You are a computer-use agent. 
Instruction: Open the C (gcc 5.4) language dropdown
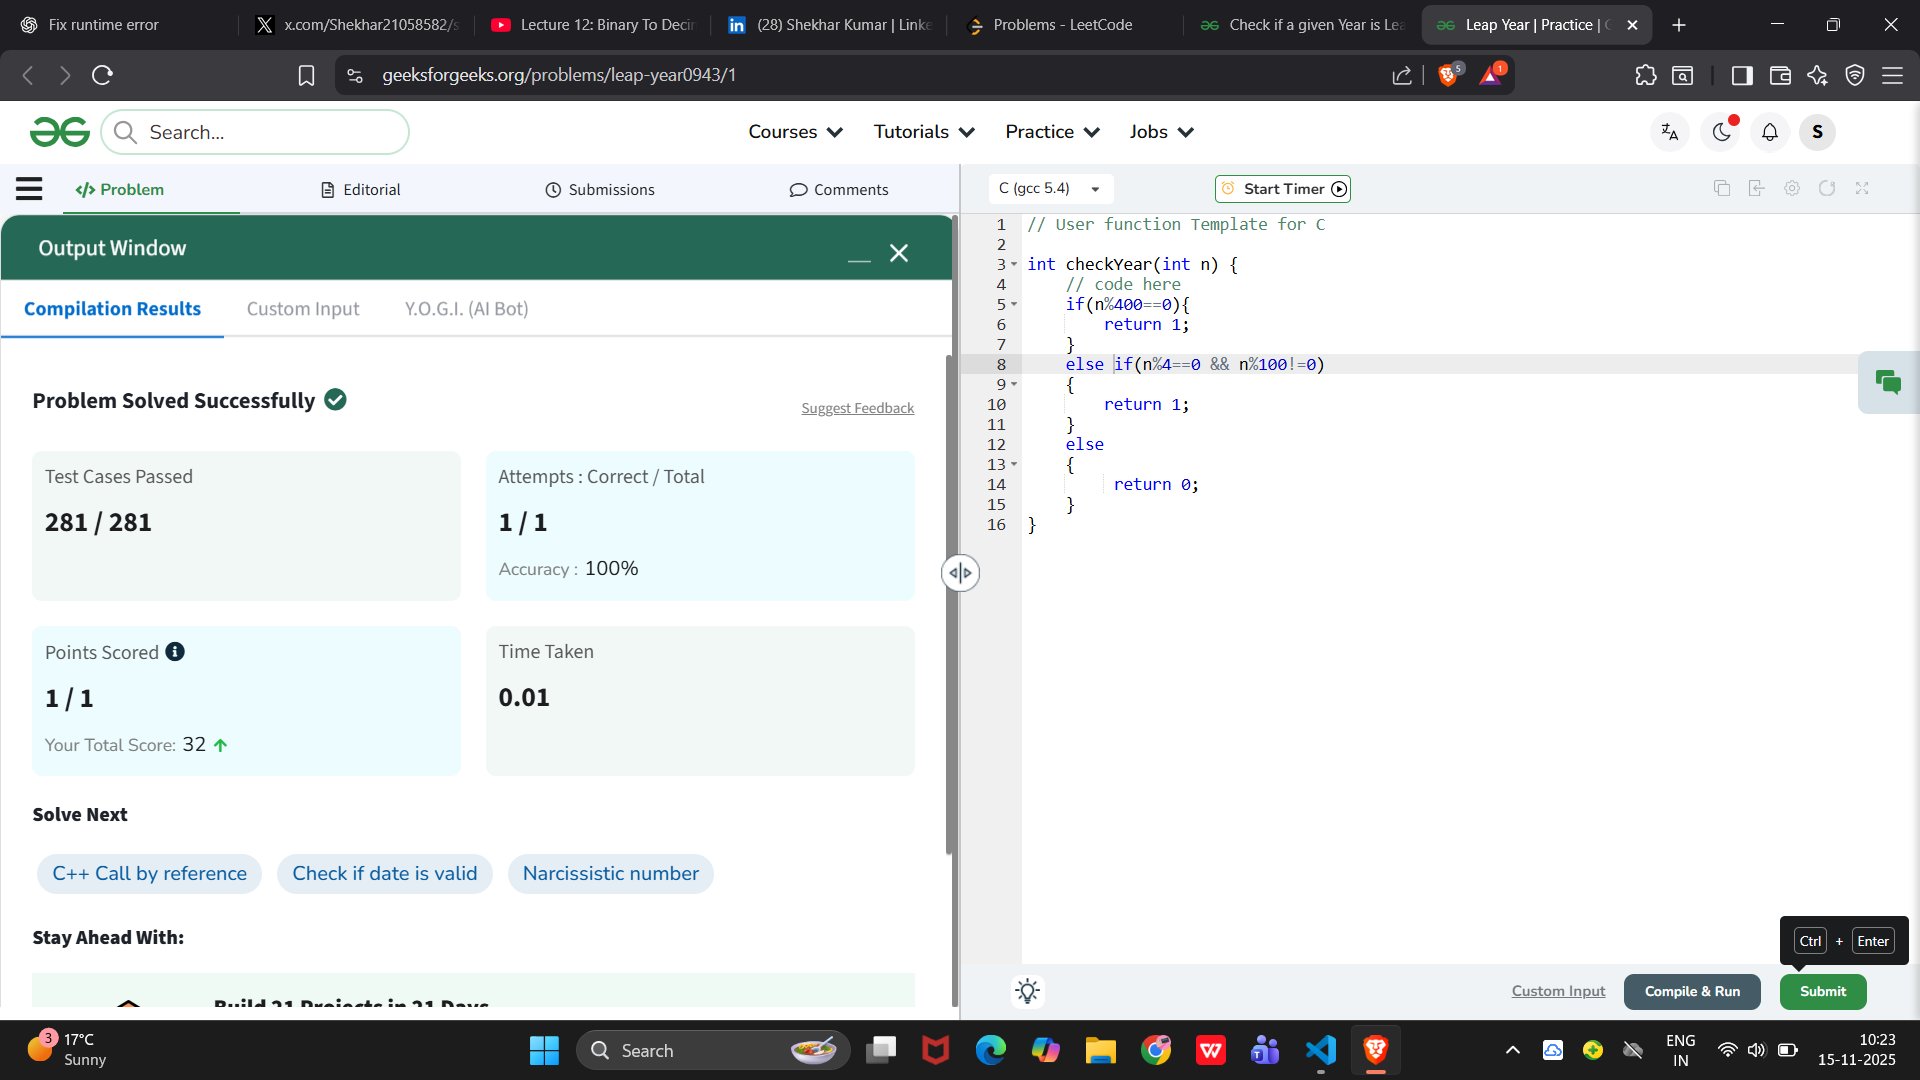(1049, 189)
